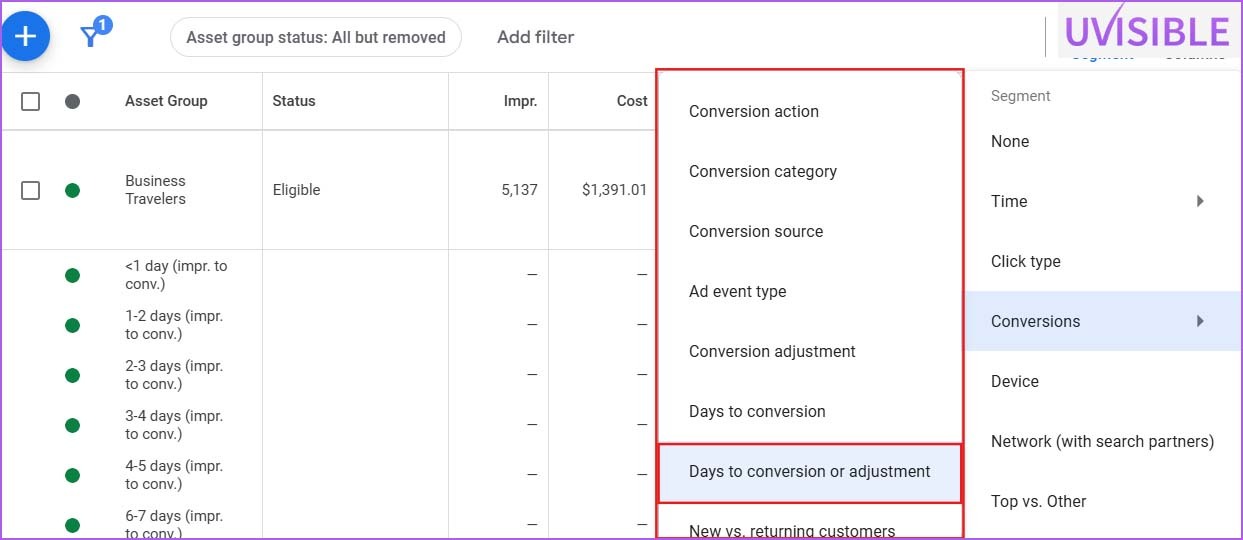Choose Conversion source segment
This screenshot has height=540, width=1243.
756,231
